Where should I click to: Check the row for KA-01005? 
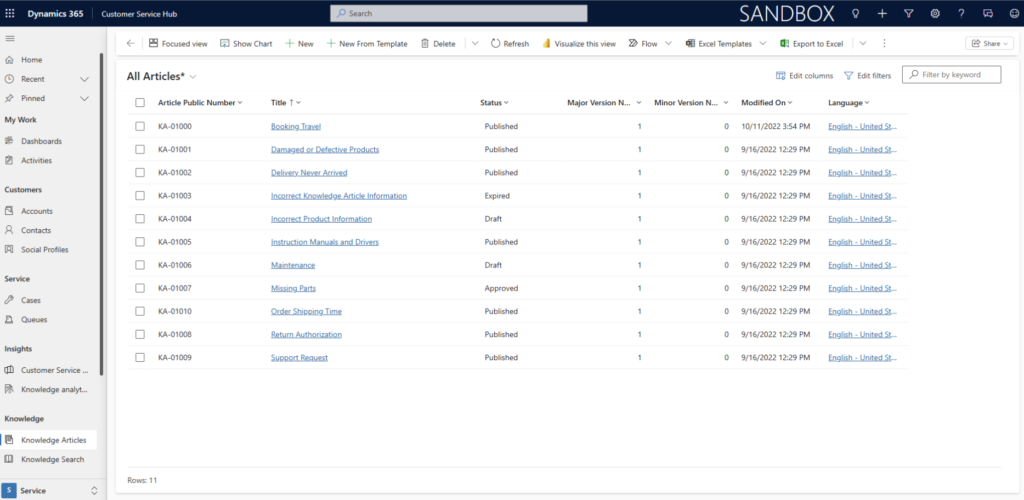(x=140, y=242)
